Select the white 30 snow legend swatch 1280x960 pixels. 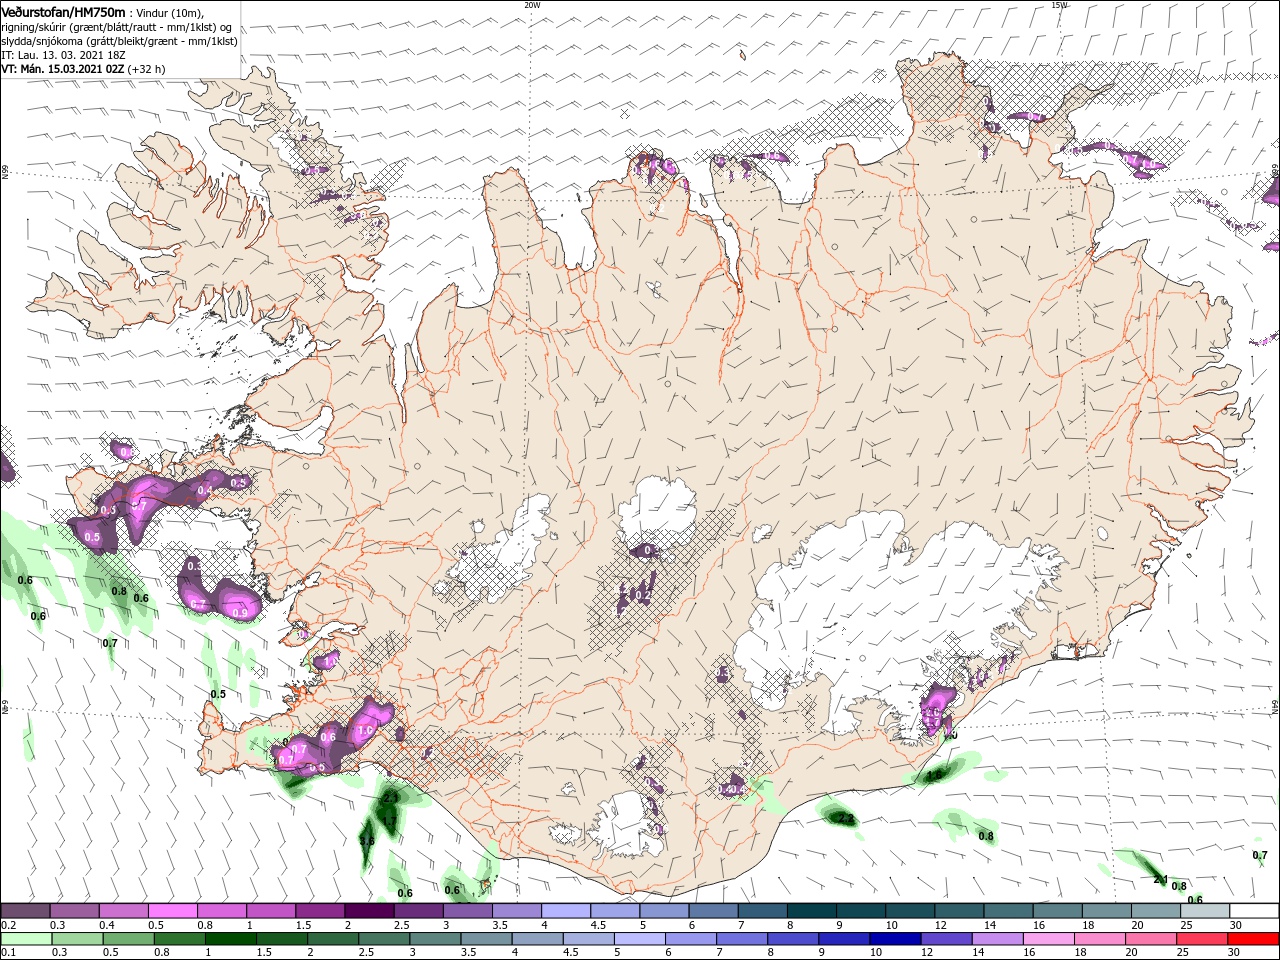pyautogui.click(x=1254, y=911)
